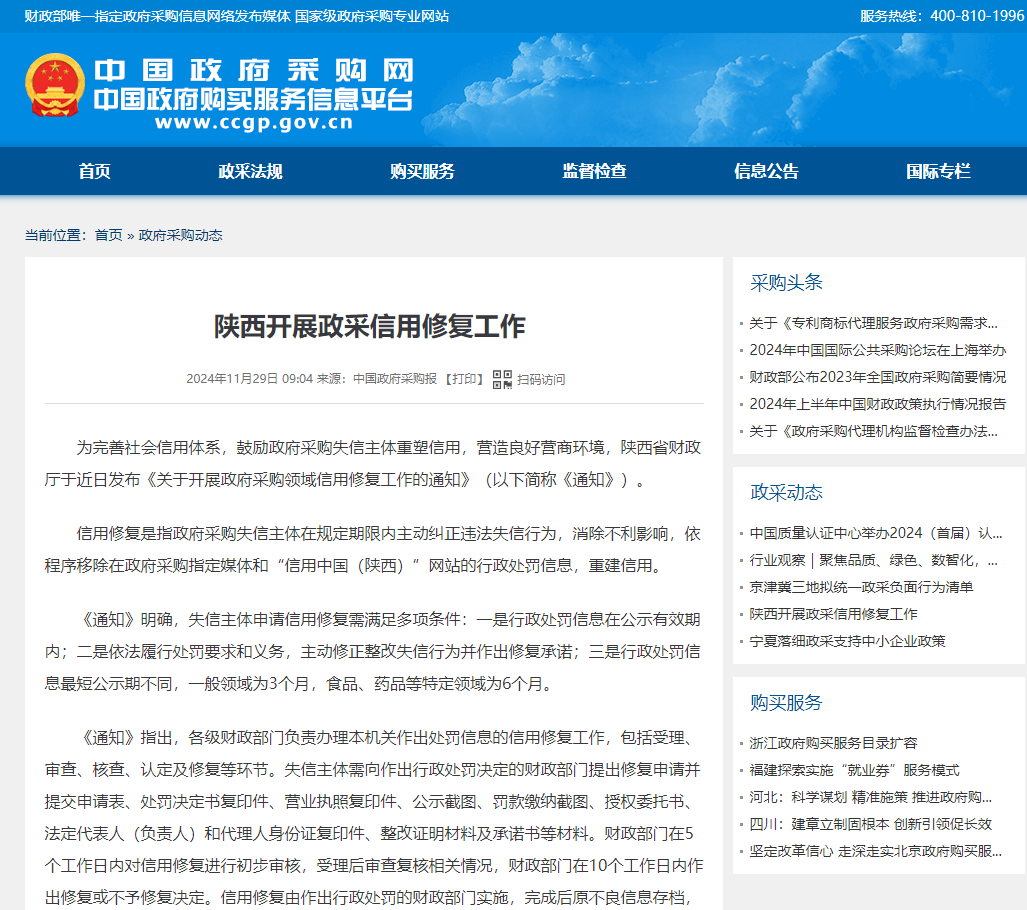1027x910 pixels.
Task: Click the 扫码访问 link
Action: point(541,379)
